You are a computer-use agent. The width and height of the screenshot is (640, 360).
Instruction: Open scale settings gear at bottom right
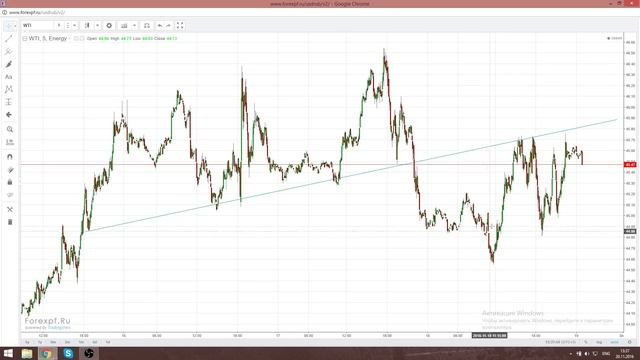pos(630,342)
